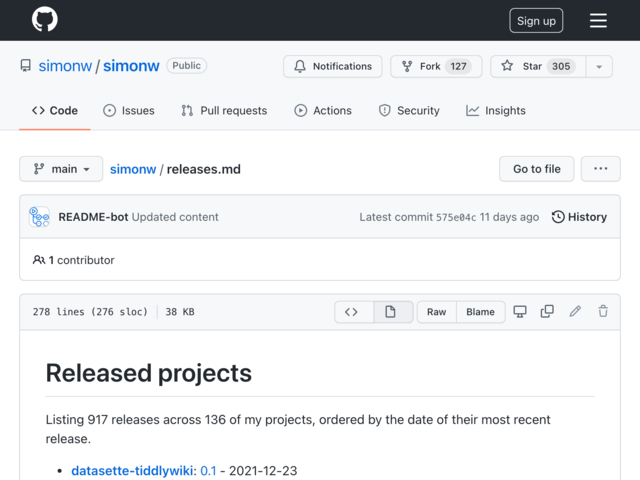Delete file using the trash icon
The width and height of the screenshot is (640, 480).
[603, 312]
